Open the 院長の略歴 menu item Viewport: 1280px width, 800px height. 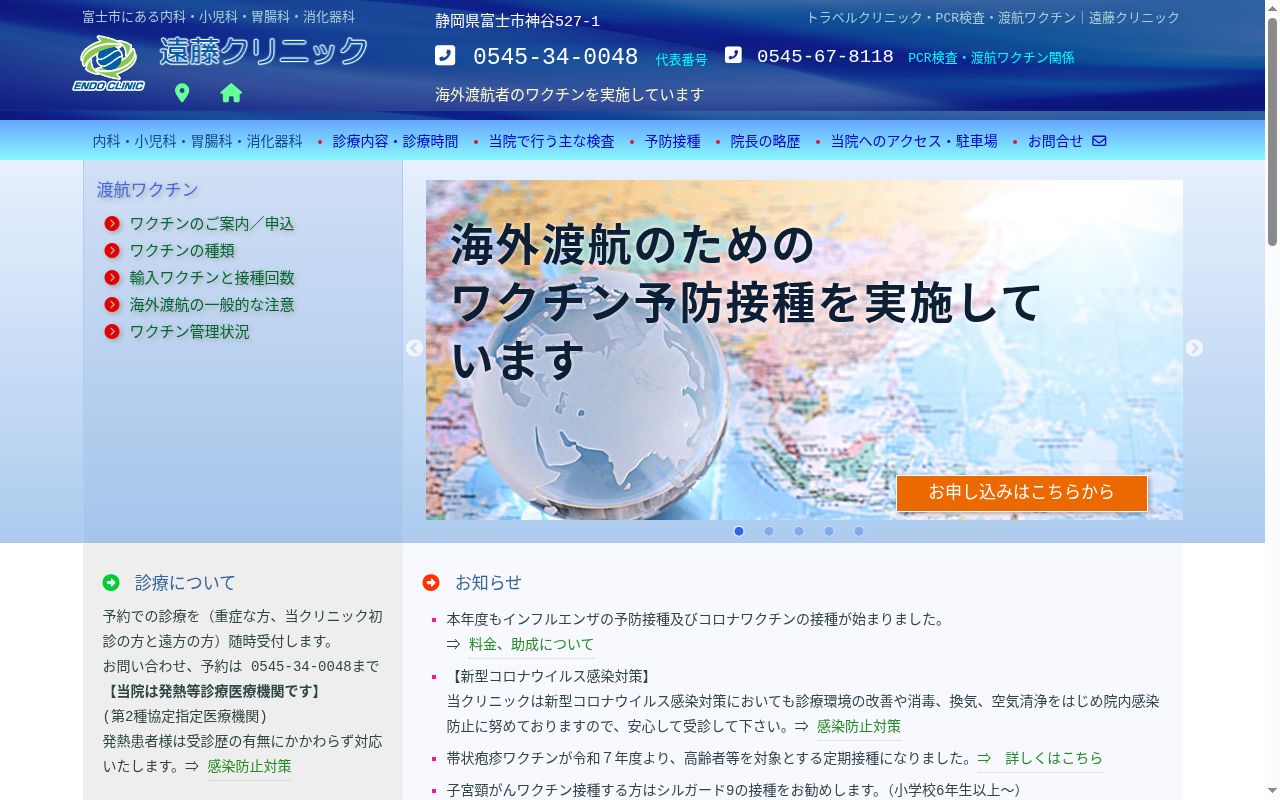765,141
